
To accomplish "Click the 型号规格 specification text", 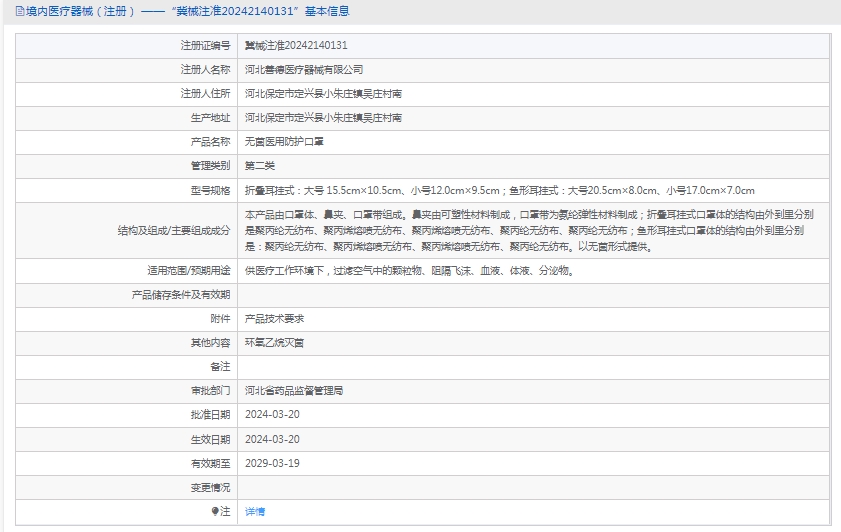I will 499,190.
